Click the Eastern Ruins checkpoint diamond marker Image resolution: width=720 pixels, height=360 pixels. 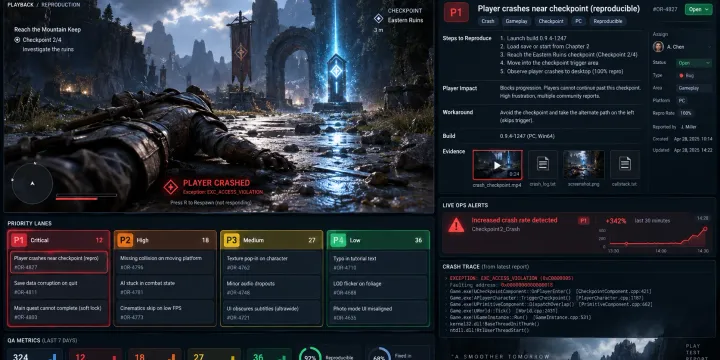coord(378,18)
